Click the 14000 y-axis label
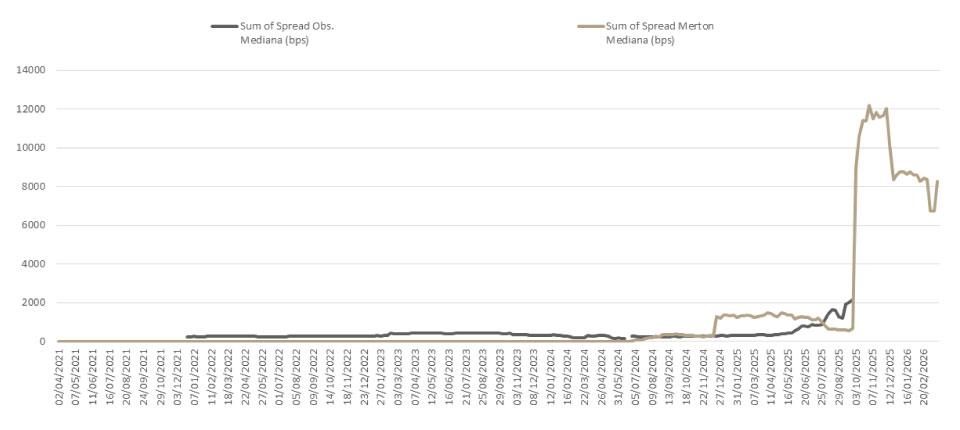This screenshot has width=960, height=430. 31,70
